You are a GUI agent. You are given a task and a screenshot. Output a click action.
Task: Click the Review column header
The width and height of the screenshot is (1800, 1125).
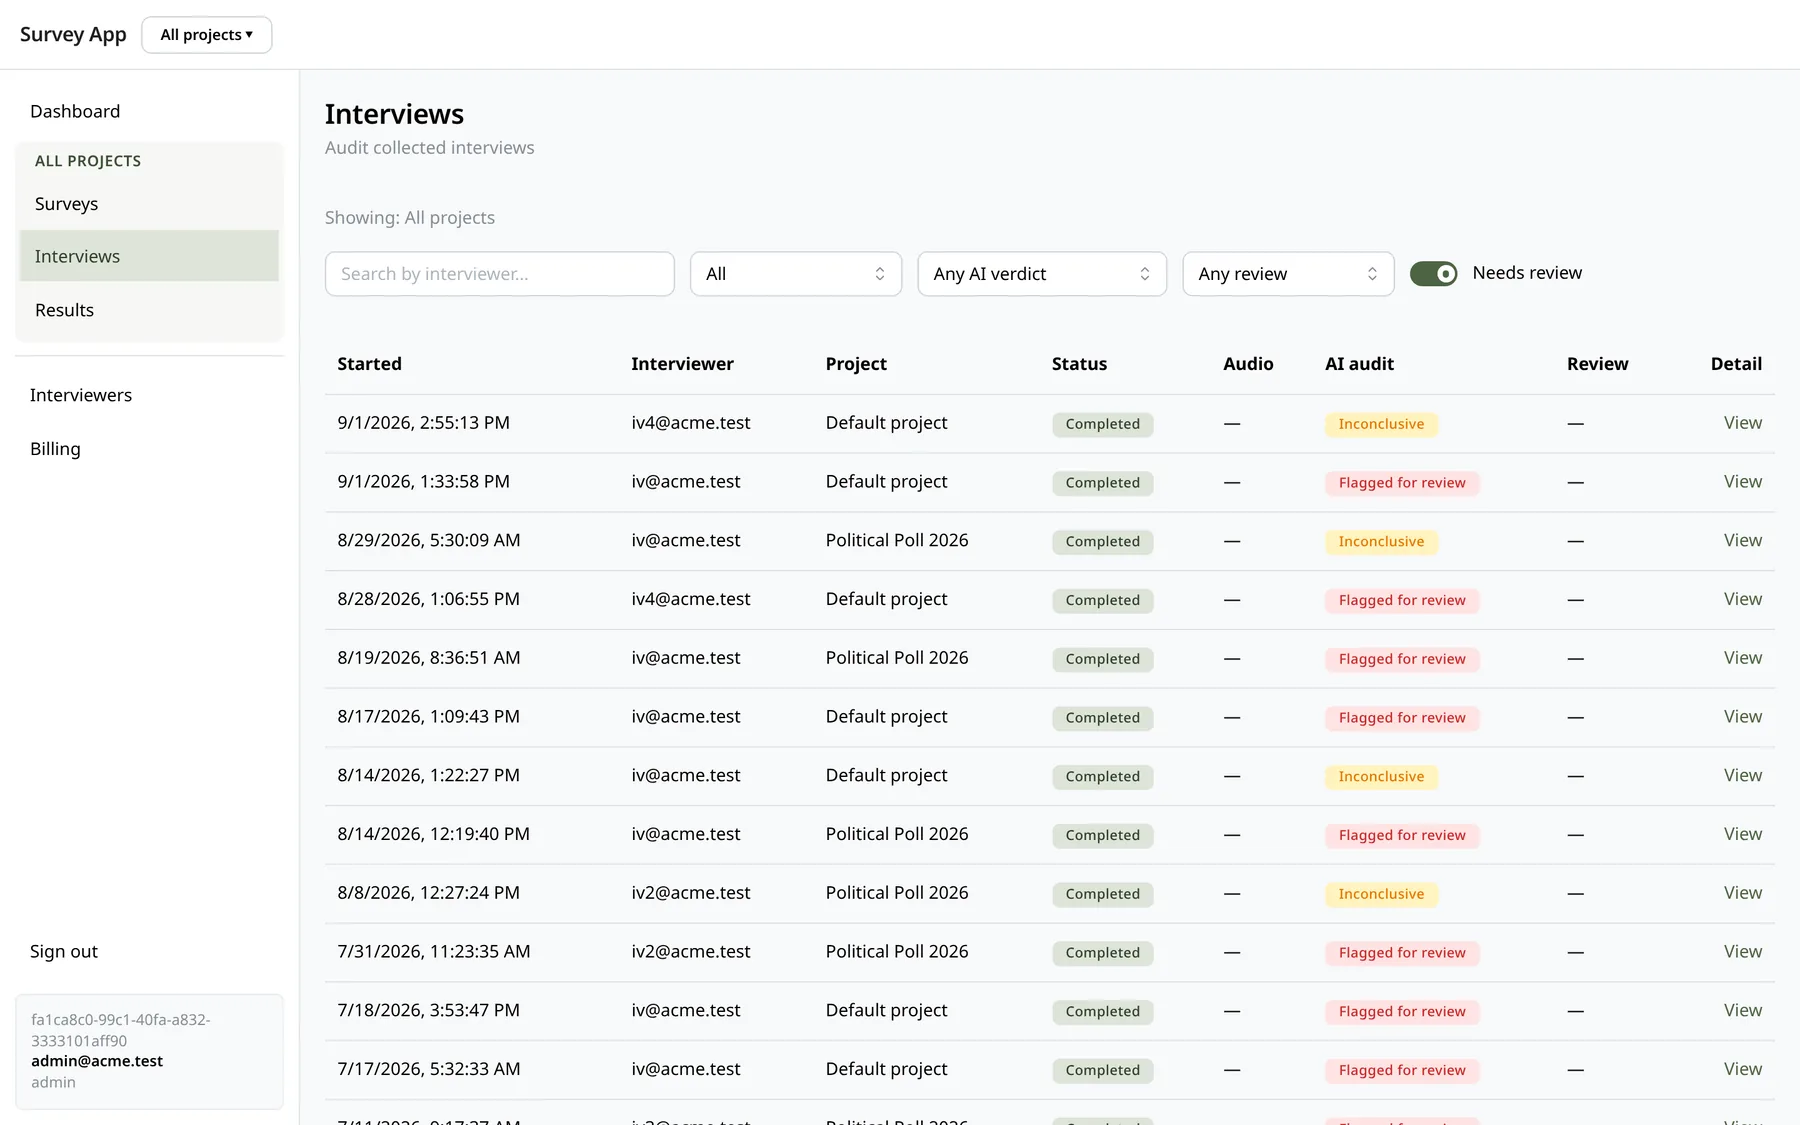(1597, 364)
